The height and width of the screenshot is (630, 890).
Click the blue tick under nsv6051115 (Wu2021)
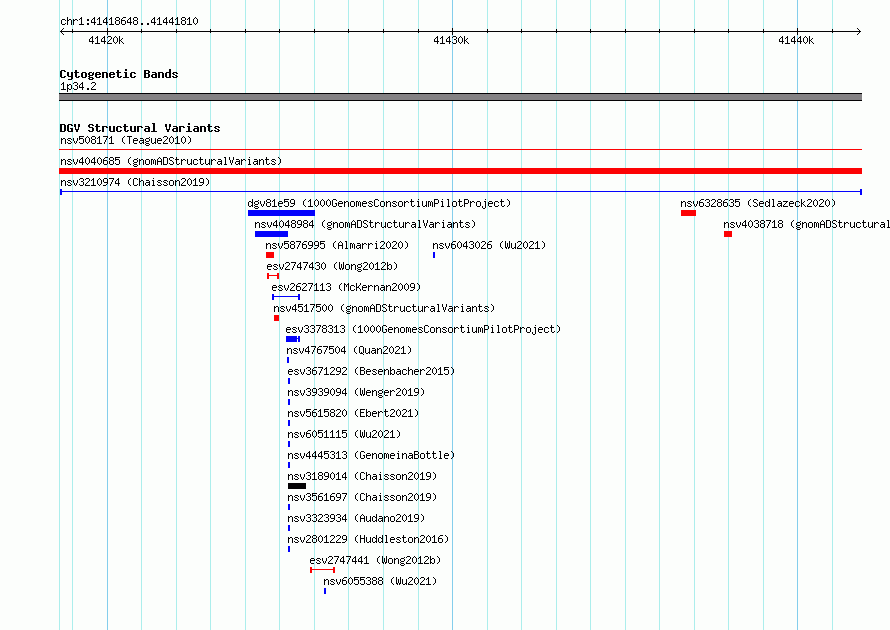[289, 444]
